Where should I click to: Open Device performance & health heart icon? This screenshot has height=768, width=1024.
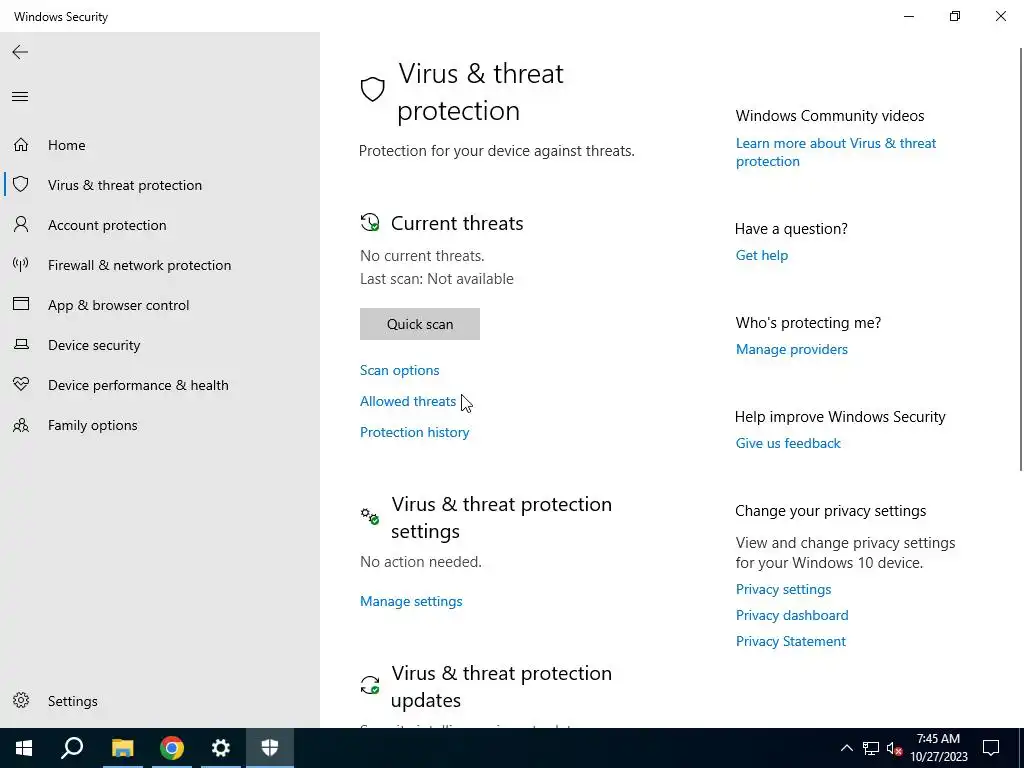[x=21, y=384]
